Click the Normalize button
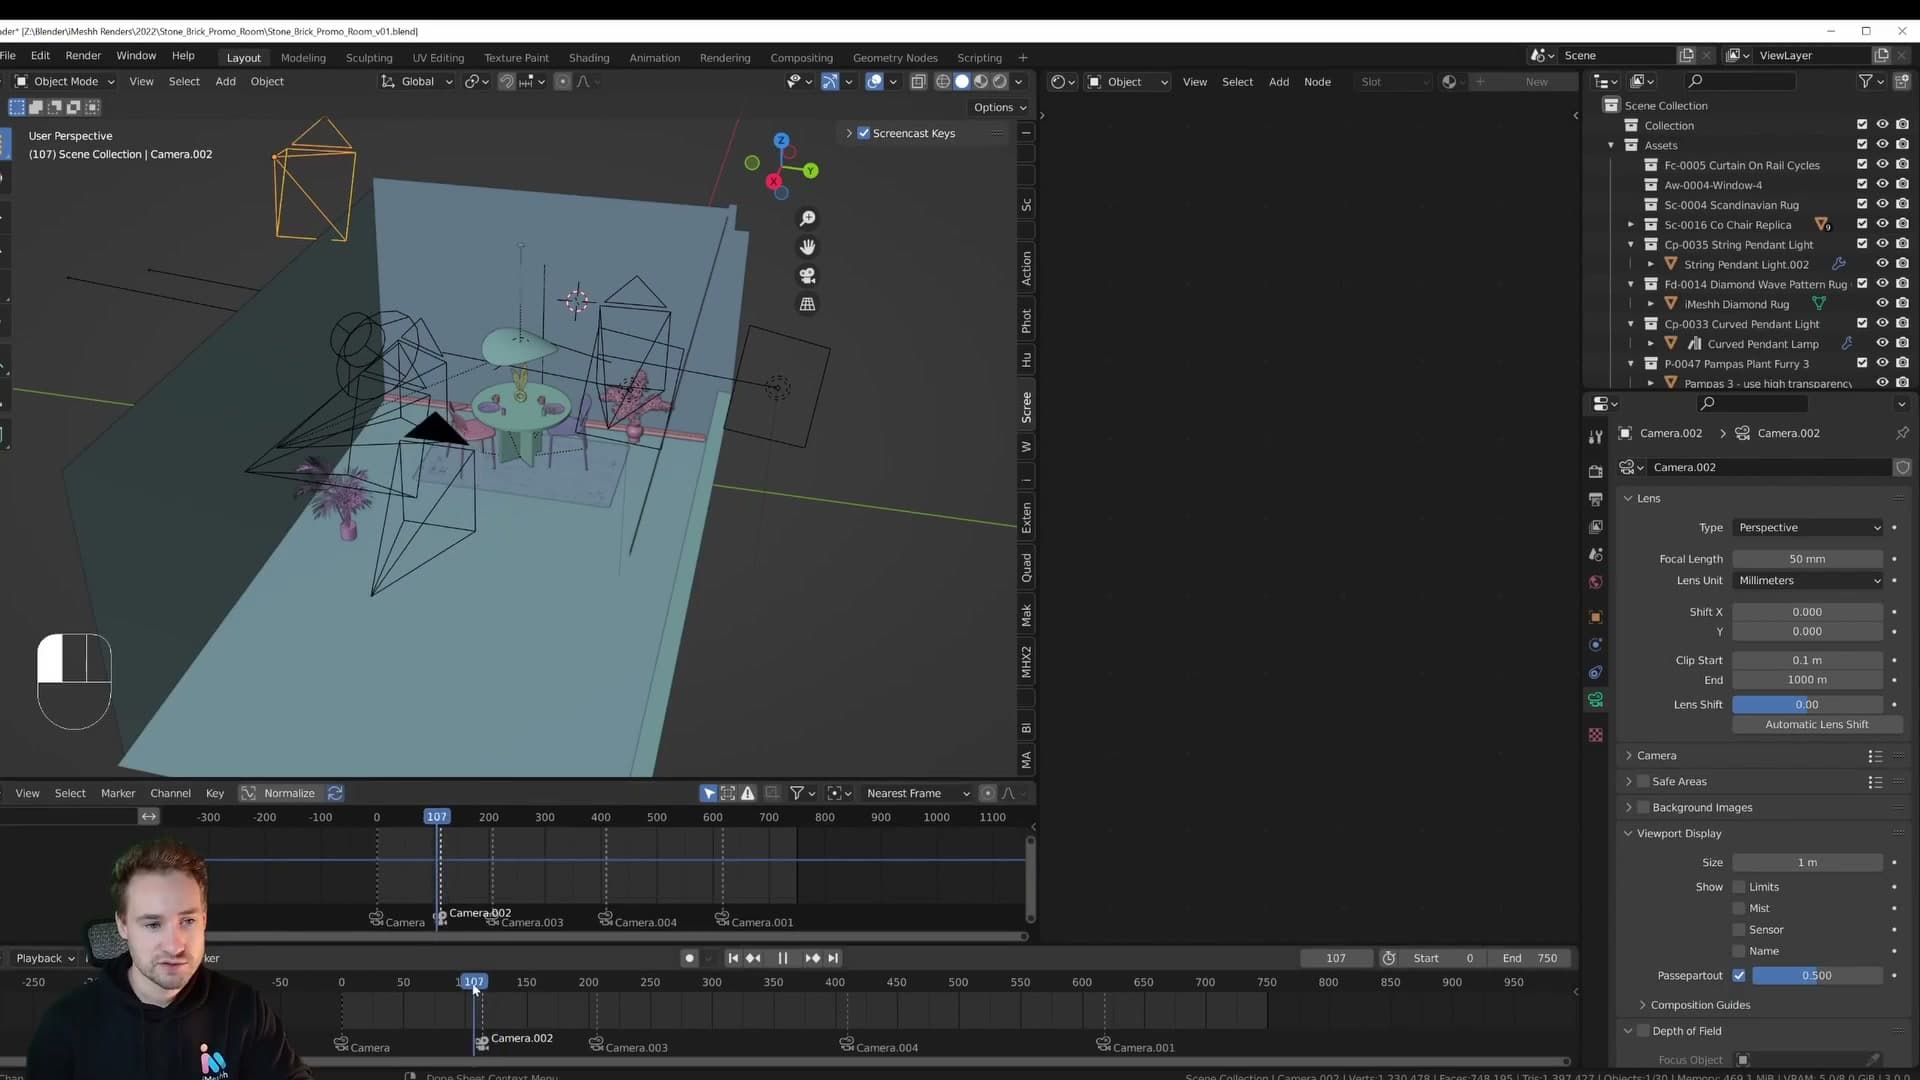The width and height of the screenshot is (1920, 1080). pyautogui.click(x=289, y=793)
